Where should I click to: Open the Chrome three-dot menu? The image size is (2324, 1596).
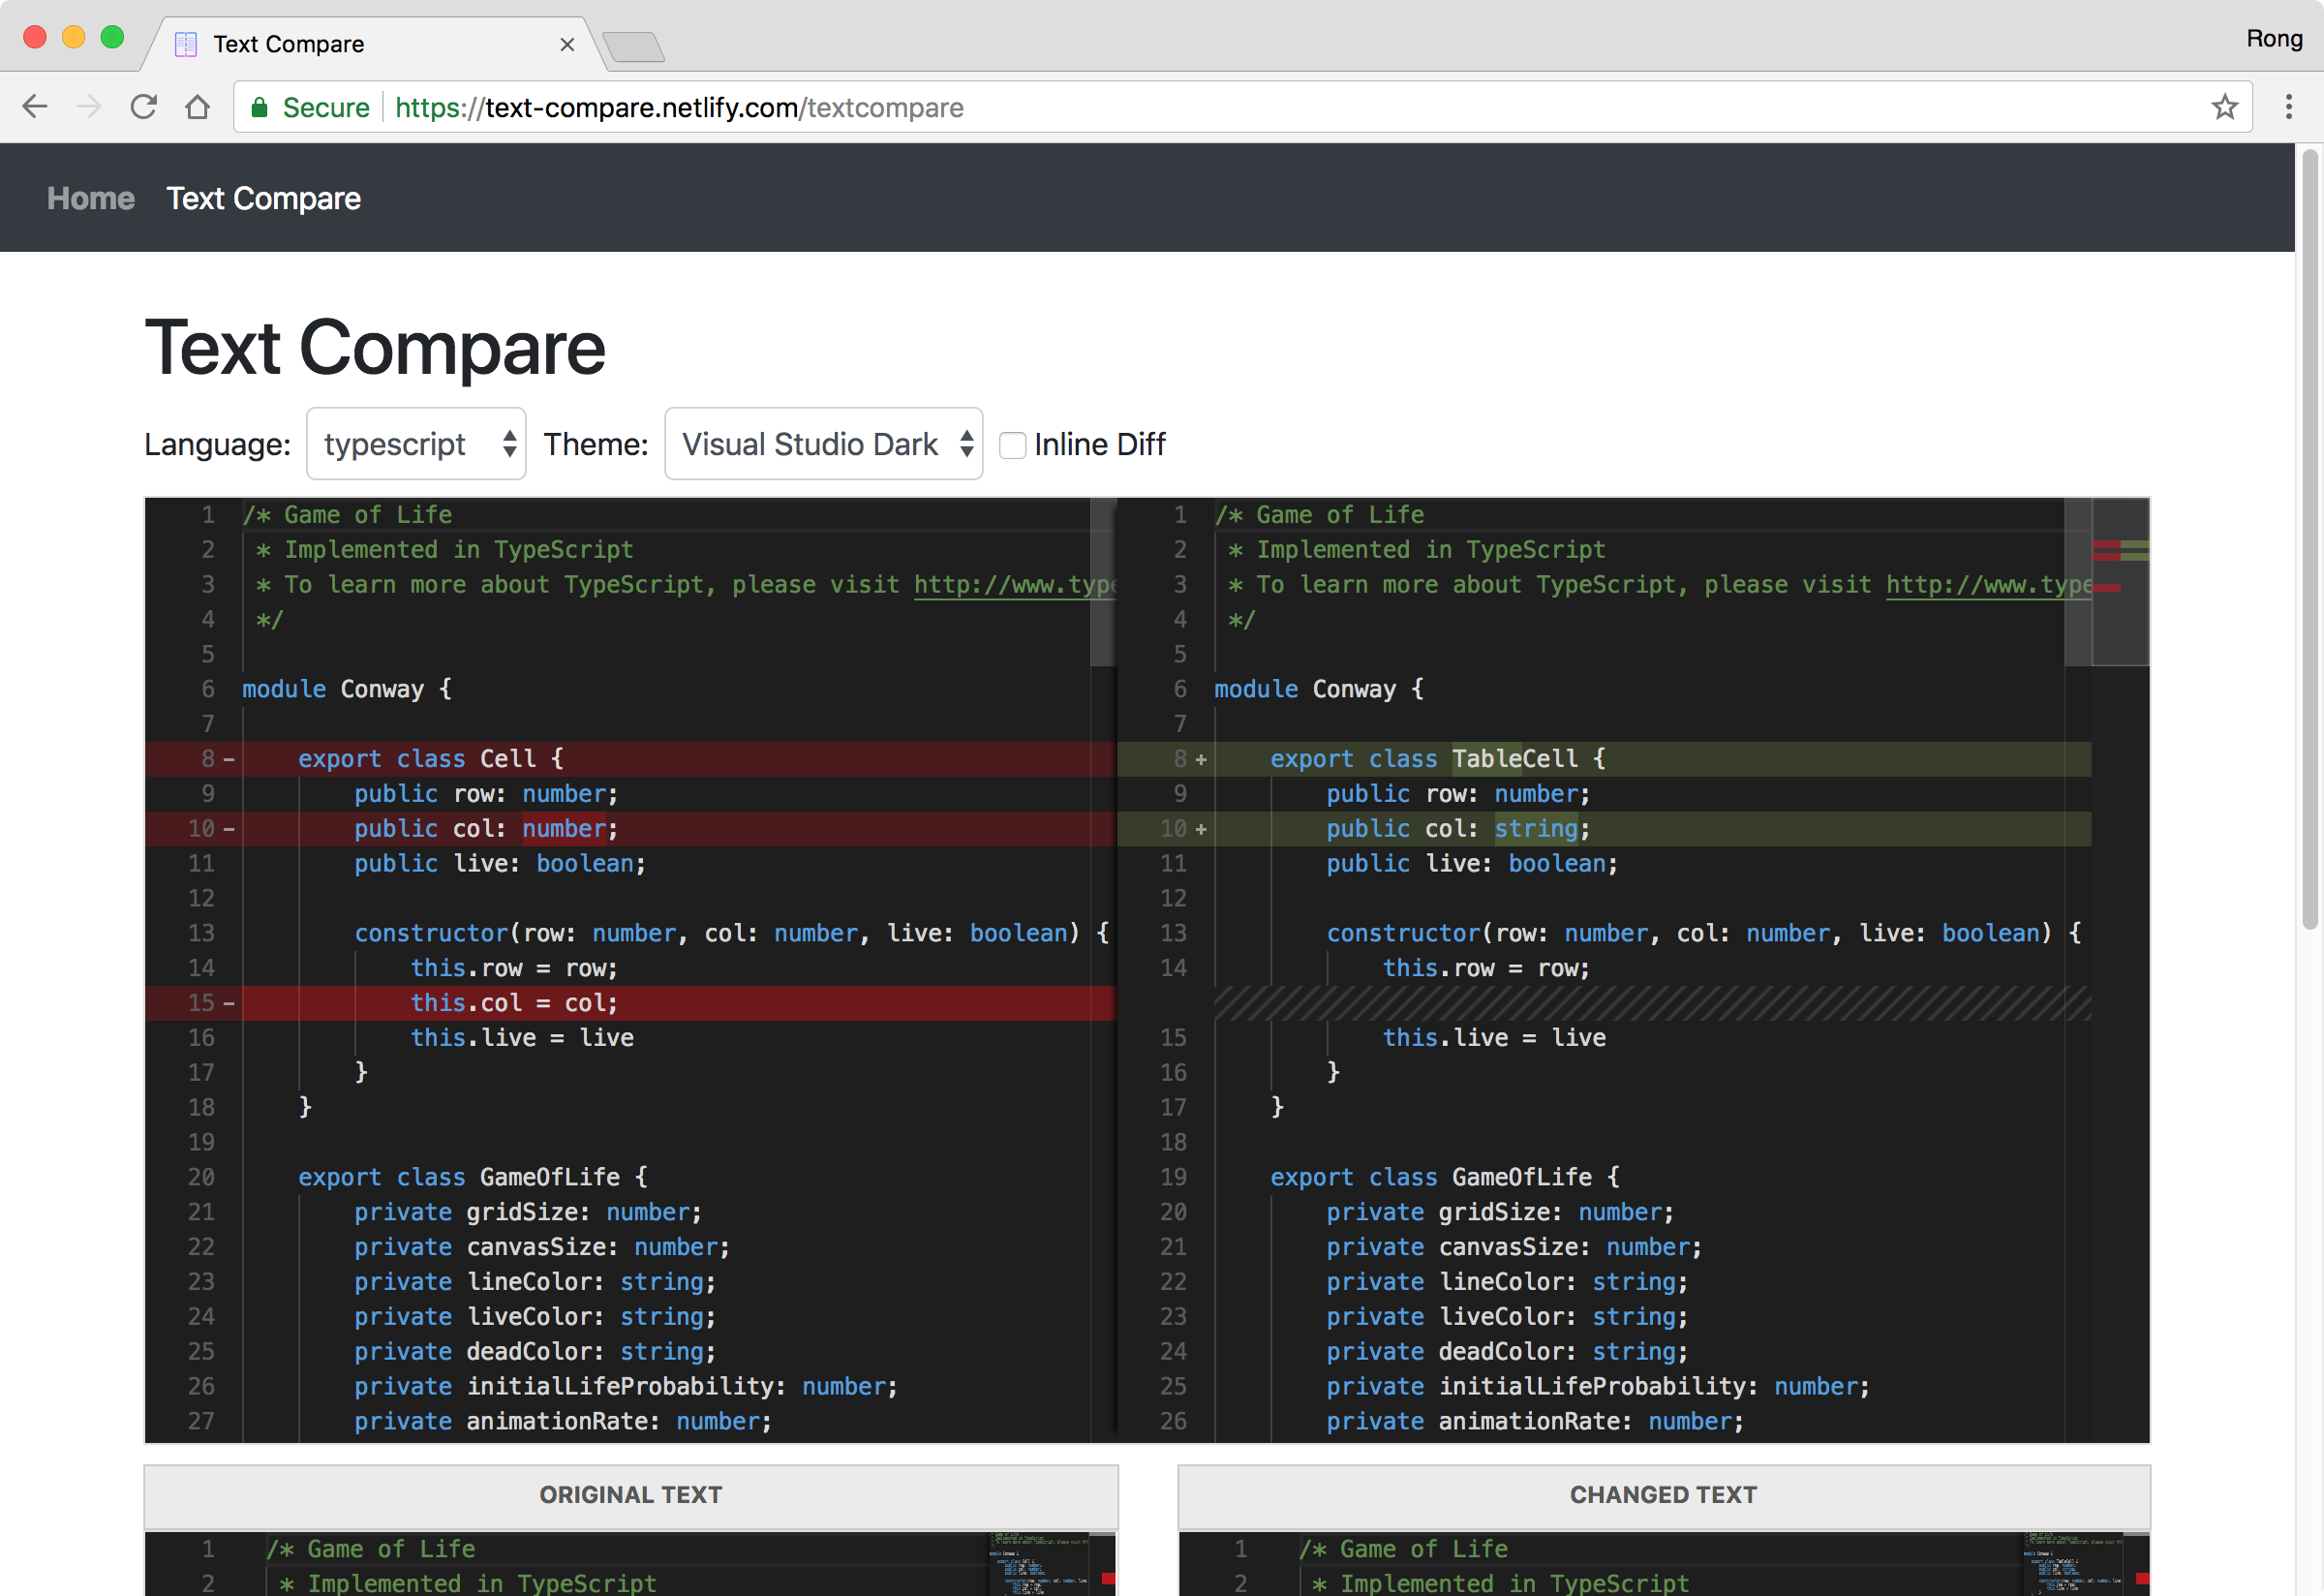2288,107
